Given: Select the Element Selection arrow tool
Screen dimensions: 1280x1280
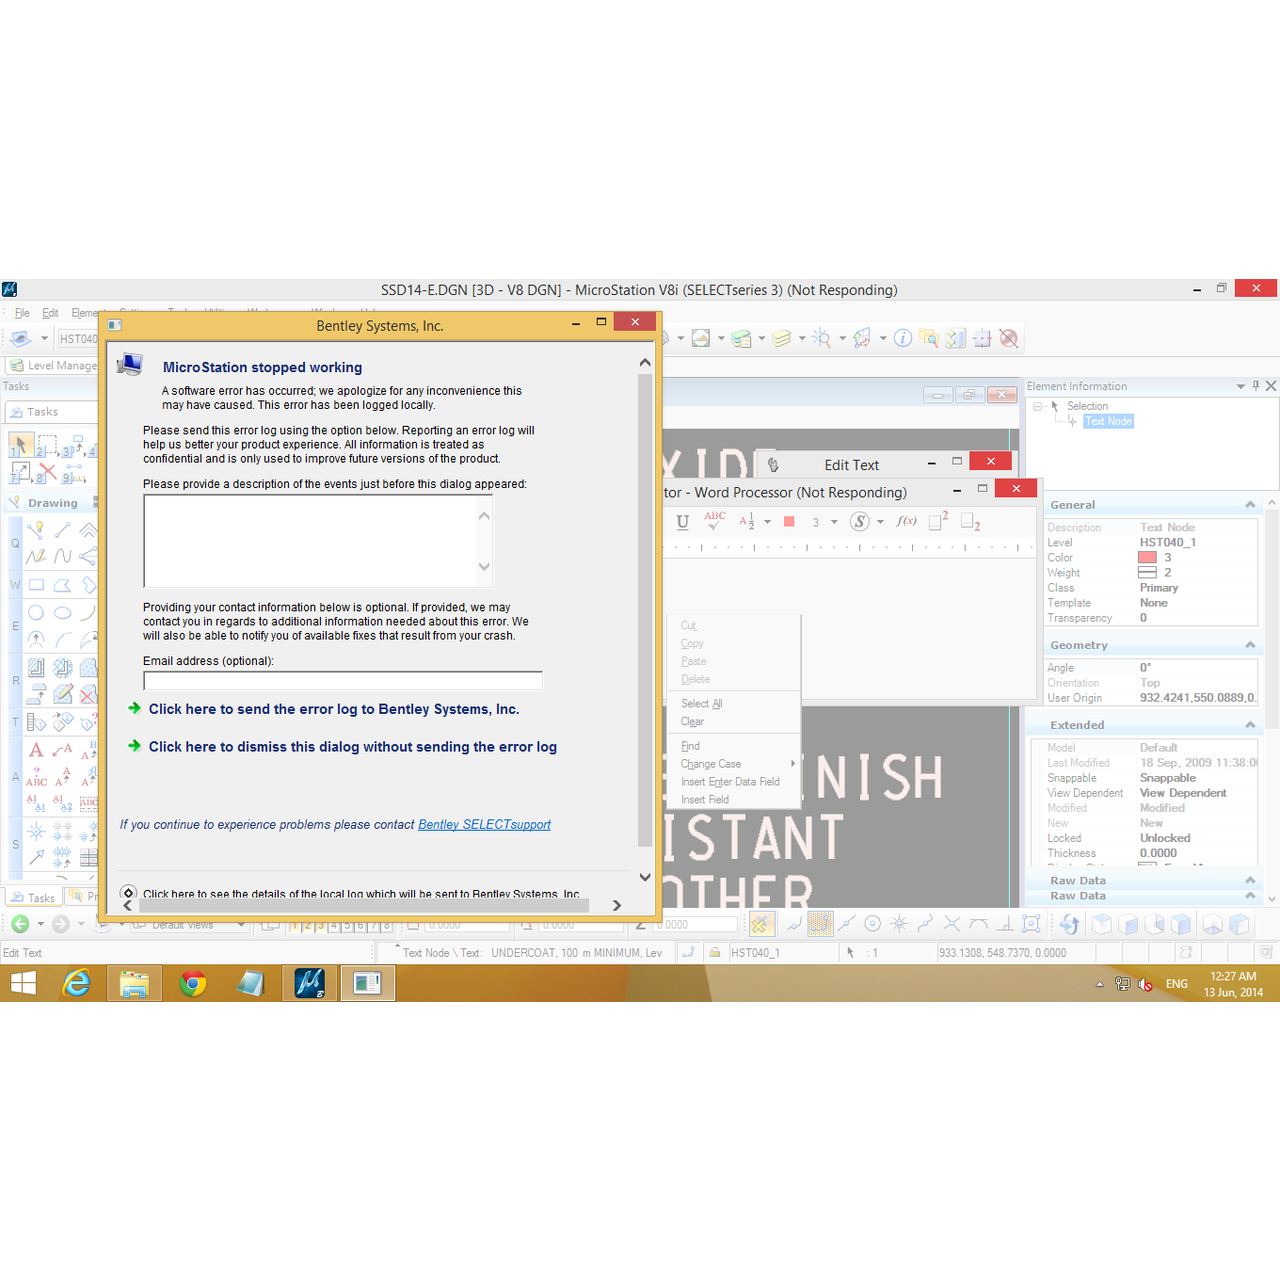Looking at the screenshot, I should pos(20,444).
